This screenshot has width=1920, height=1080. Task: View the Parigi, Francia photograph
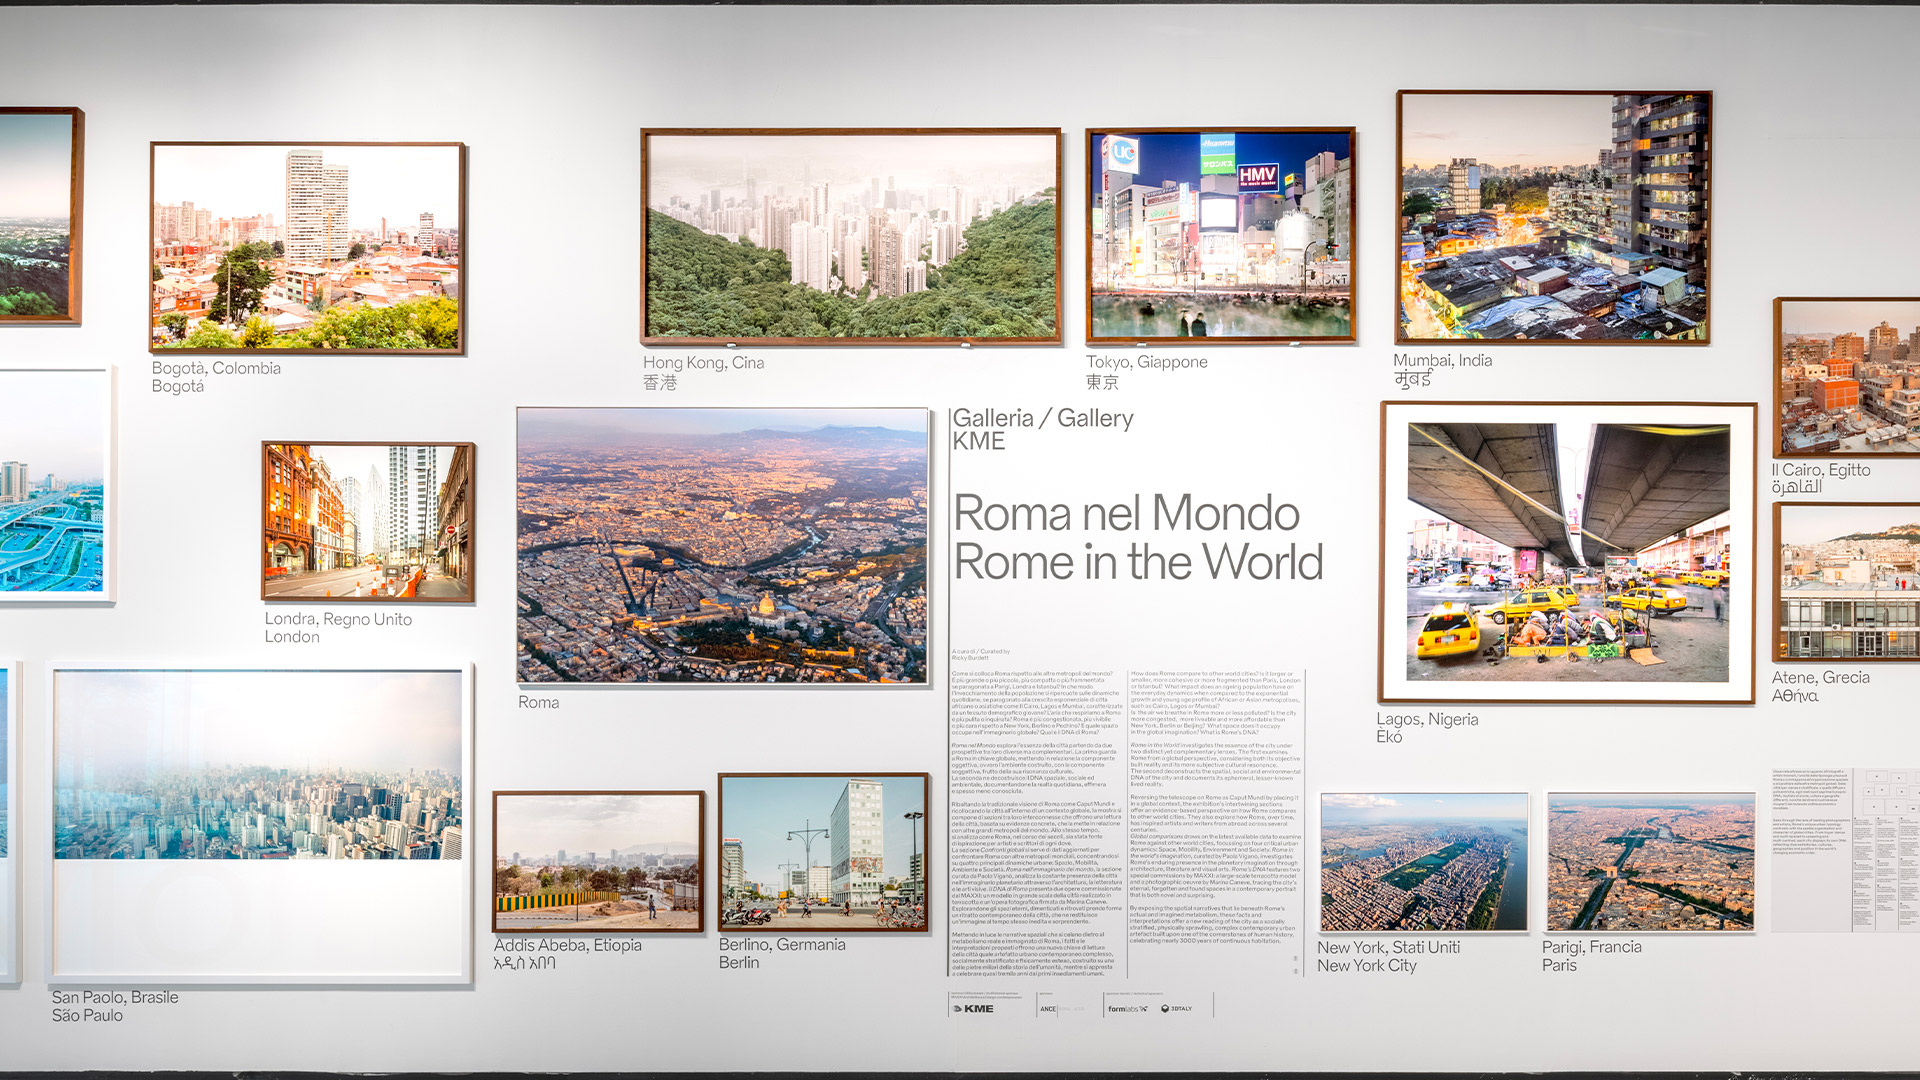[x=1650, y=862]
